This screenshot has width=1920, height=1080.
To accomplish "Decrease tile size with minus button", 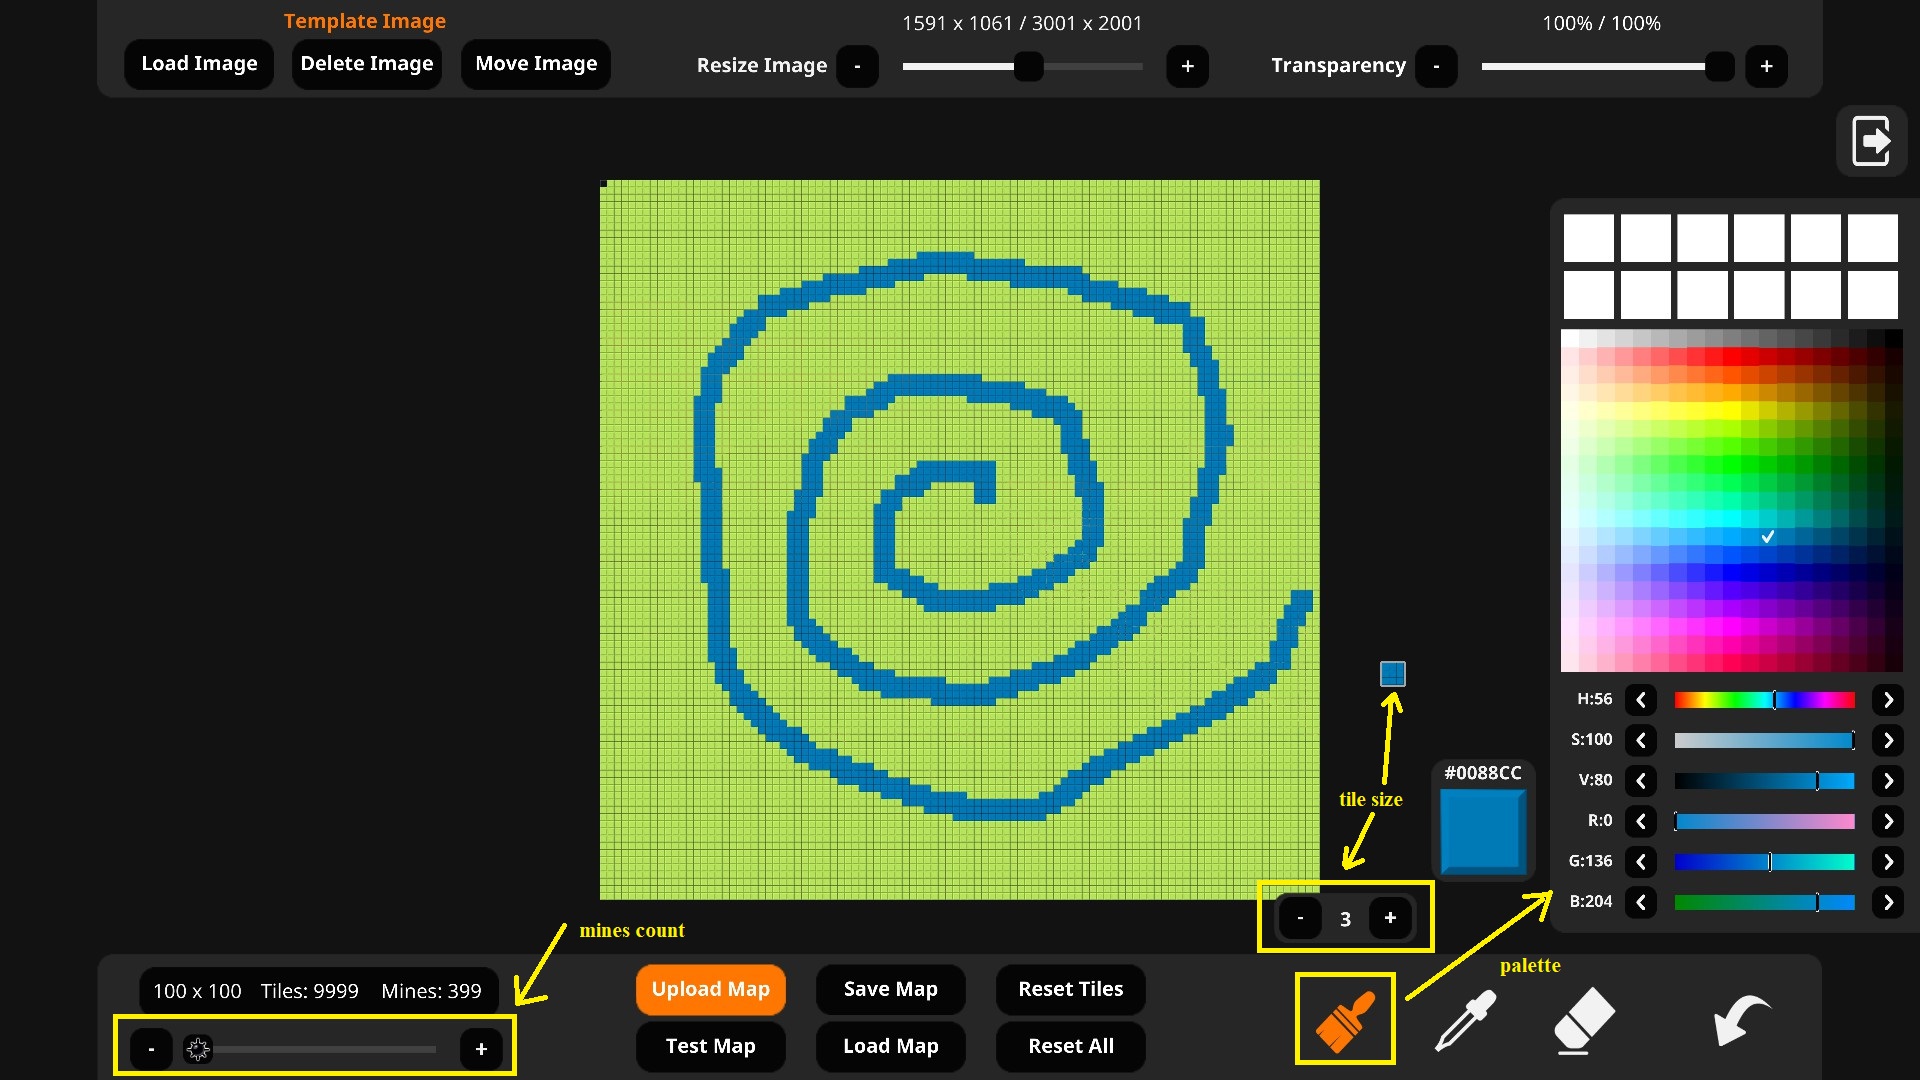I will [1300, 918].
